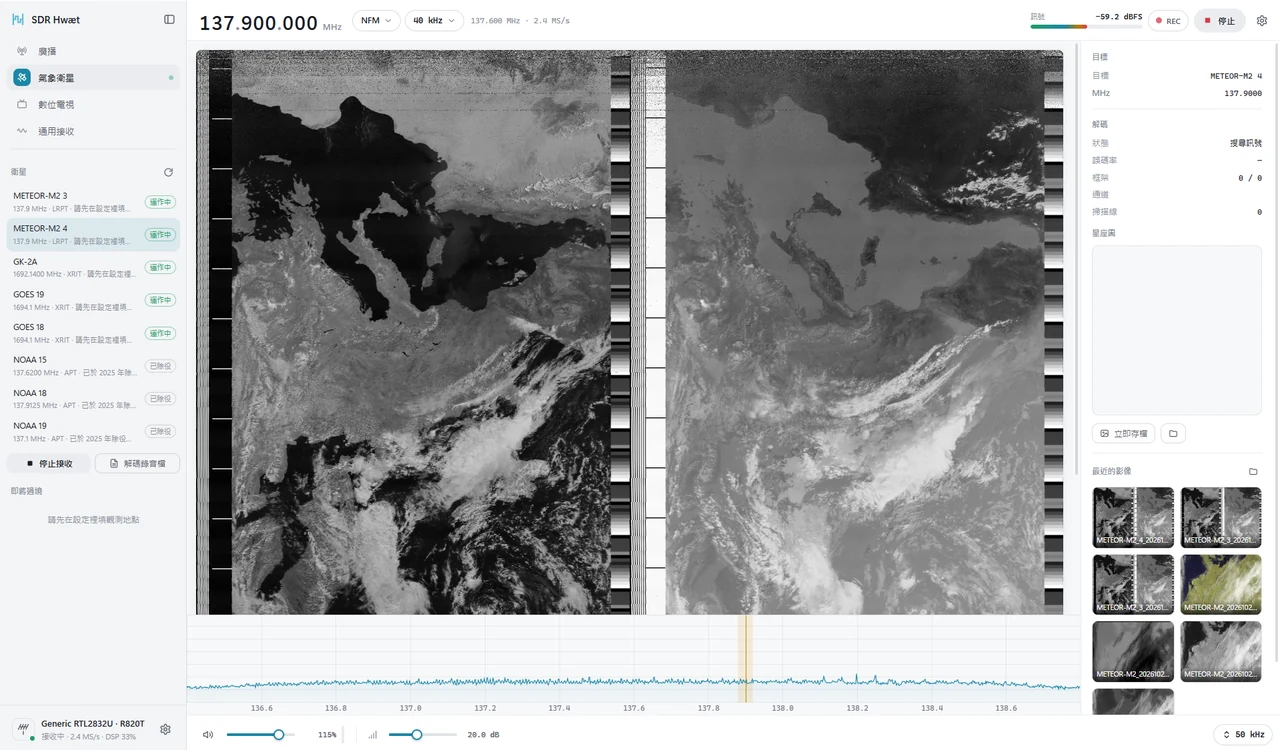Click the decoded satellite image preview

[x=630, y=332]
